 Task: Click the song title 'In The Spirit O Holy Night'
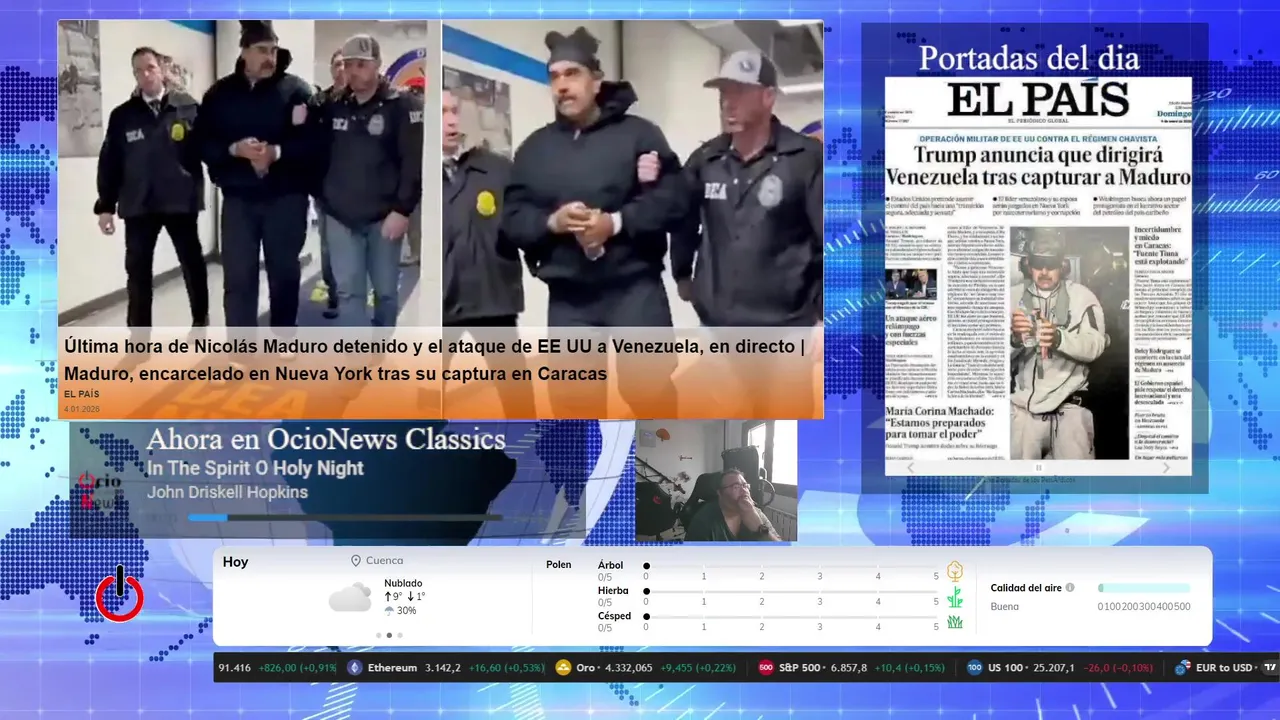pos(255,468)
